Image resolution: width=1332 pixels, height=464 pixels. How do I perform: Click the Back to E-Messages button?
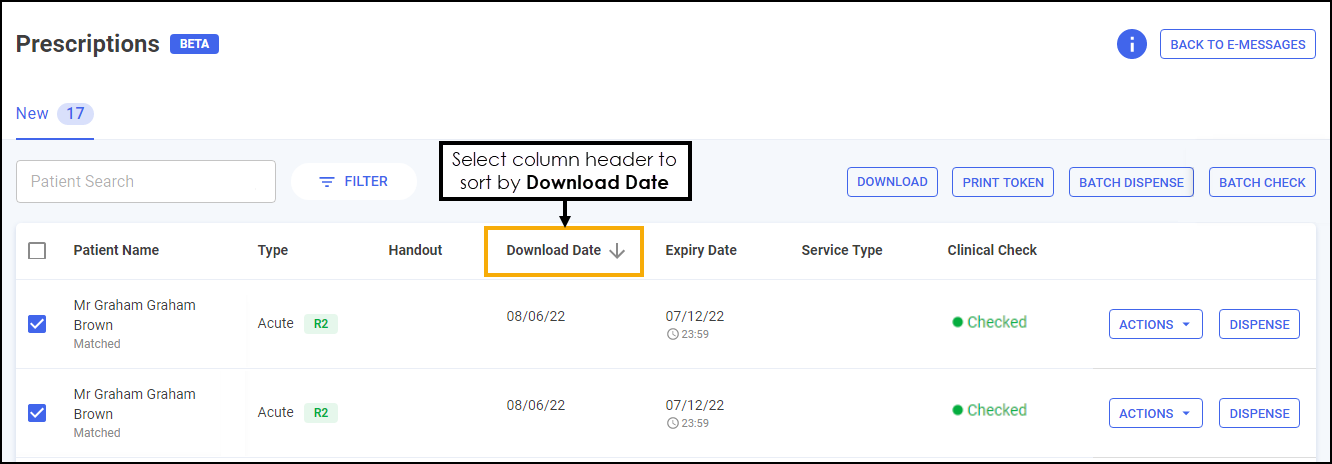1237,44
